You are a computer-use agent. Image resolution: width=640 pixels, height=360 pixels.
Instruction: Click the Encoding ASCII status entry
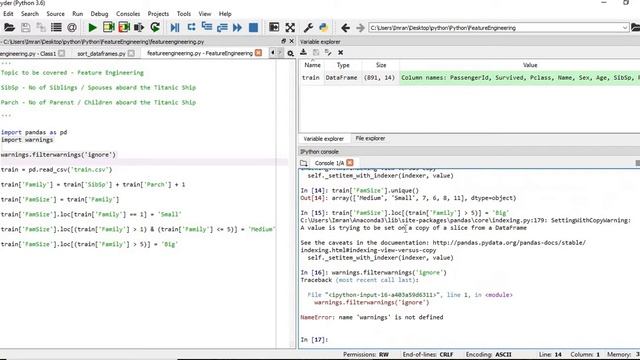(x=488, y=354)
